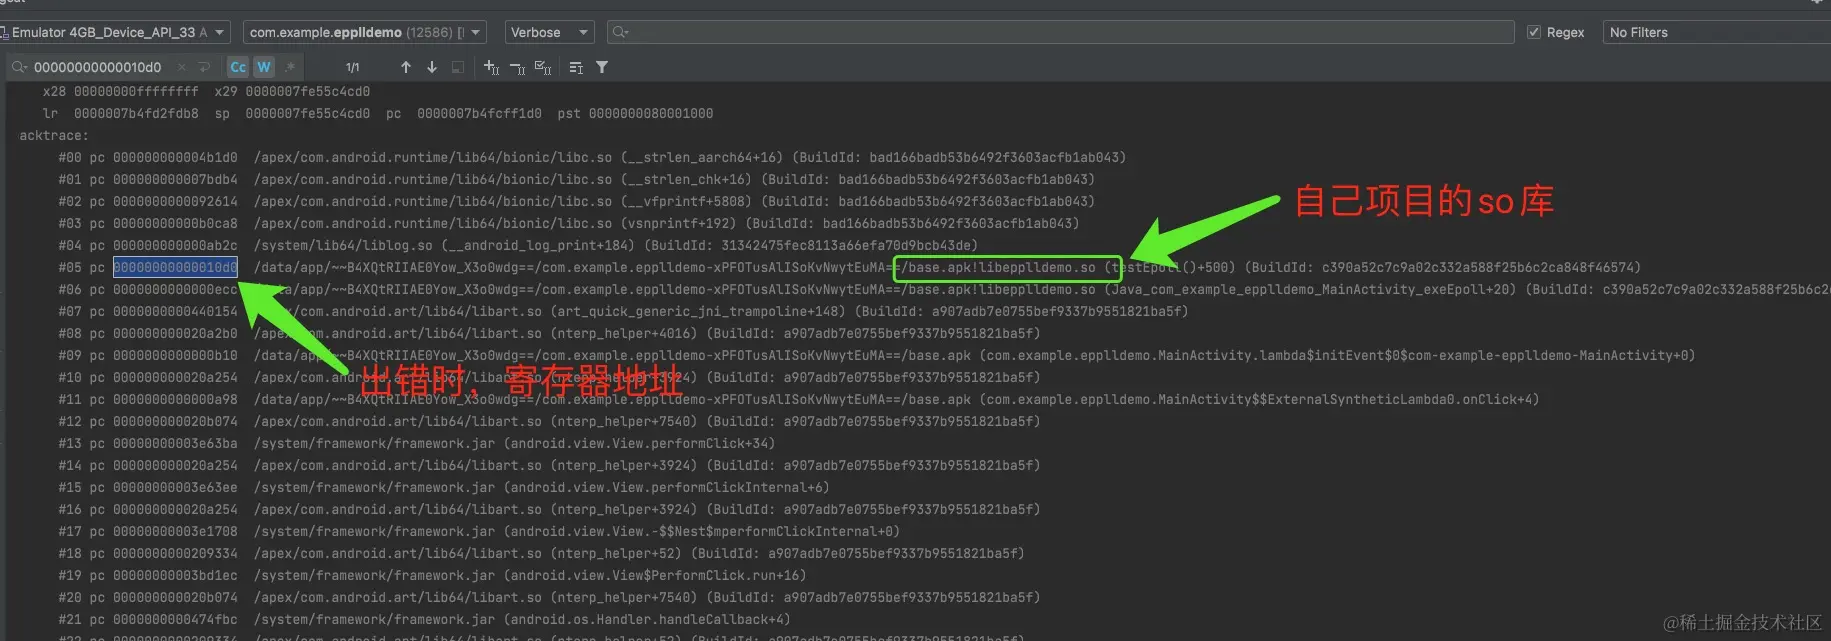Click the 1/1 match counter
1831x641 pixels.
point(353,67)
